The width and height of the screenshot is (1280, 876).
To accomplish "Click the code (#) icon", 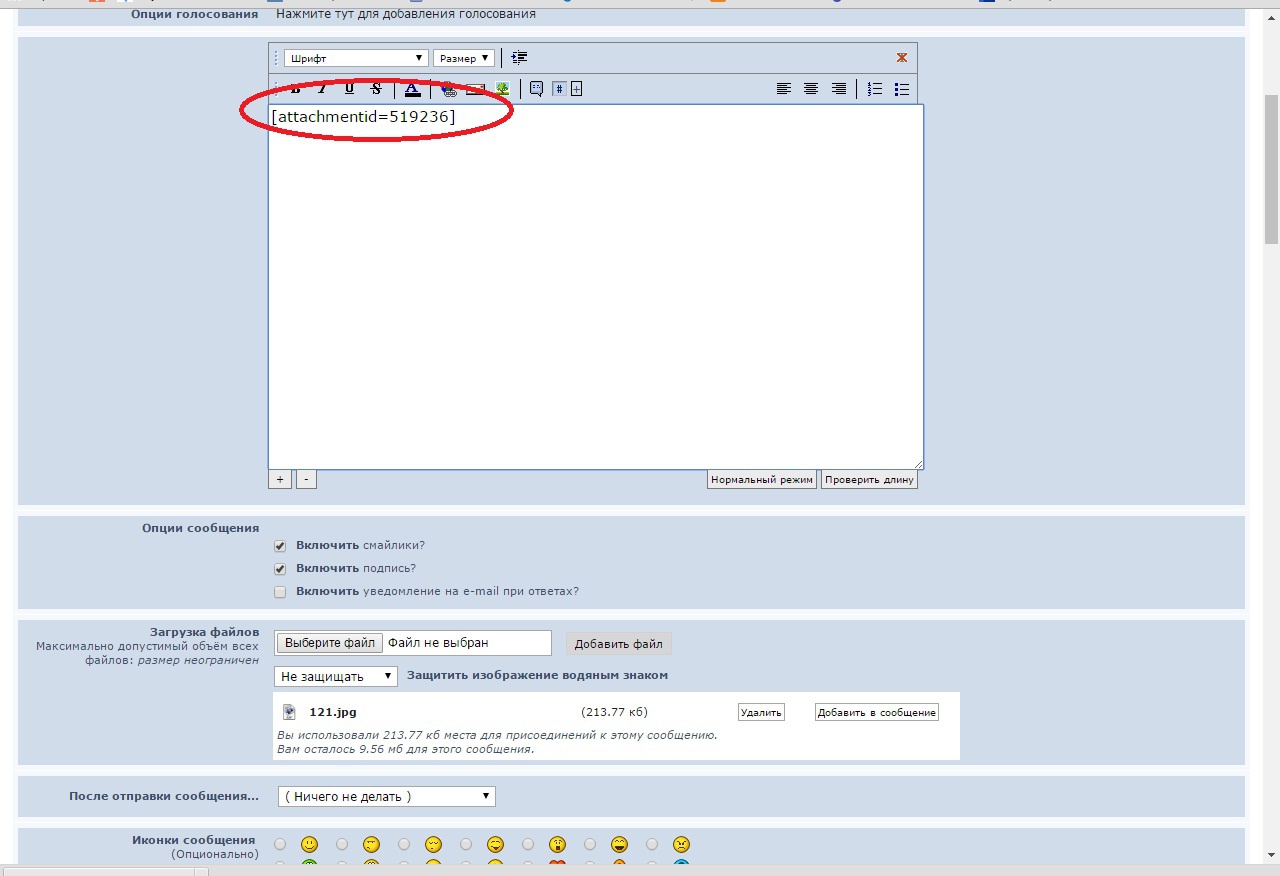I will pyautogui.click(x=559, y=89).
